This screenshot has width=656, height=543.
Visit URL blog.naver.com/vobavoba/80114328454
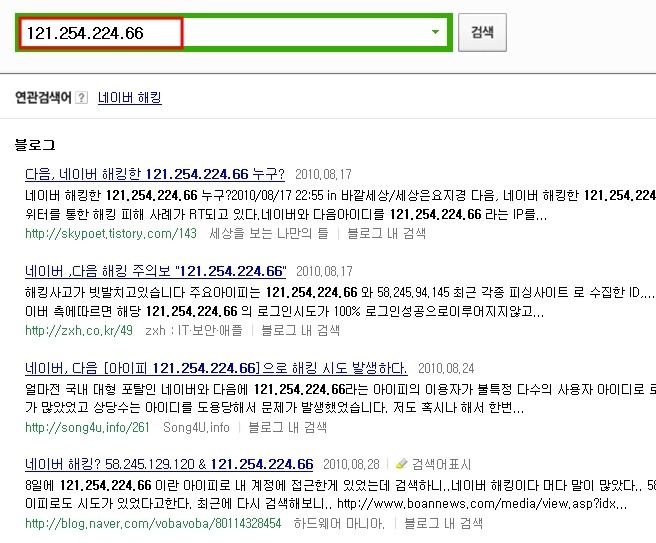[x=153, y=523]
